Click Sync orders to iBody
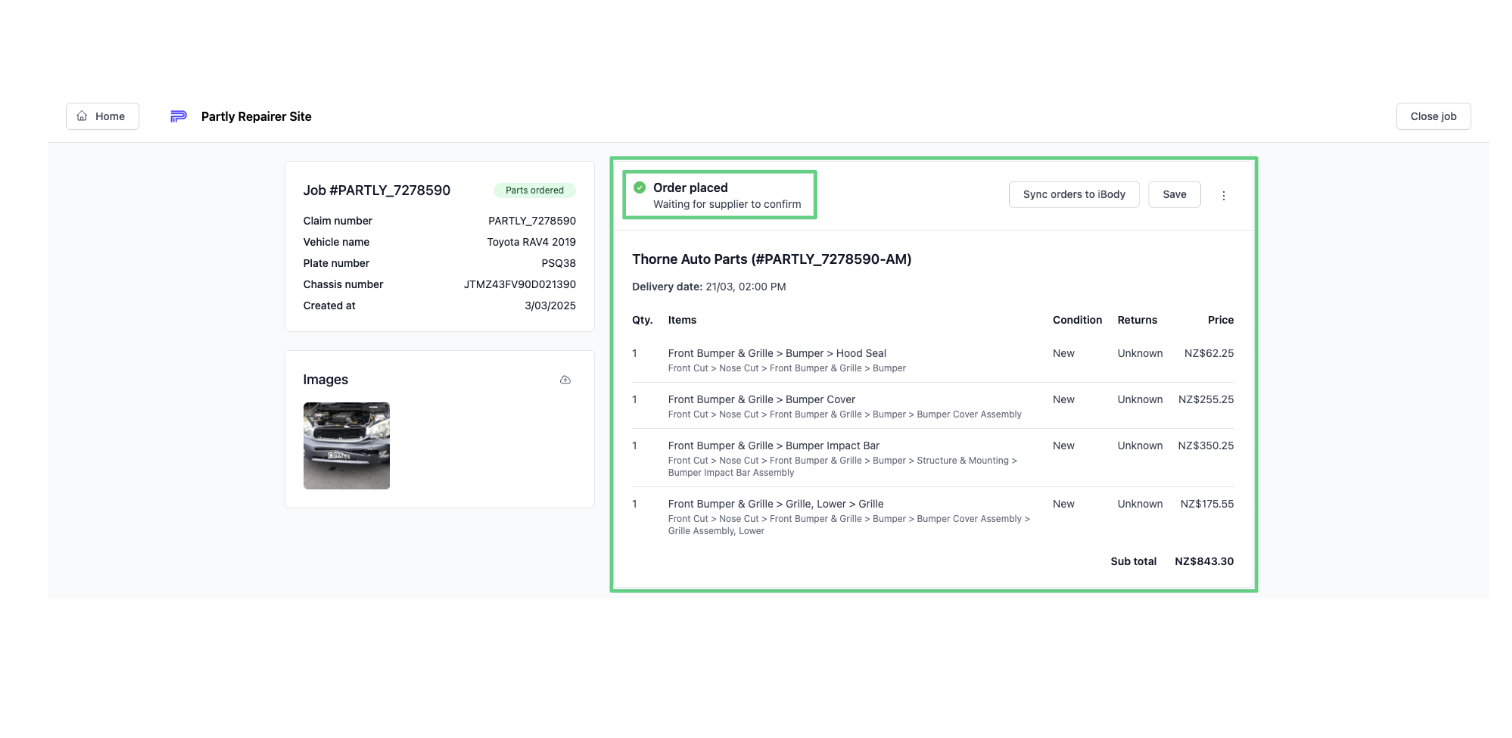 (1074, 195)
